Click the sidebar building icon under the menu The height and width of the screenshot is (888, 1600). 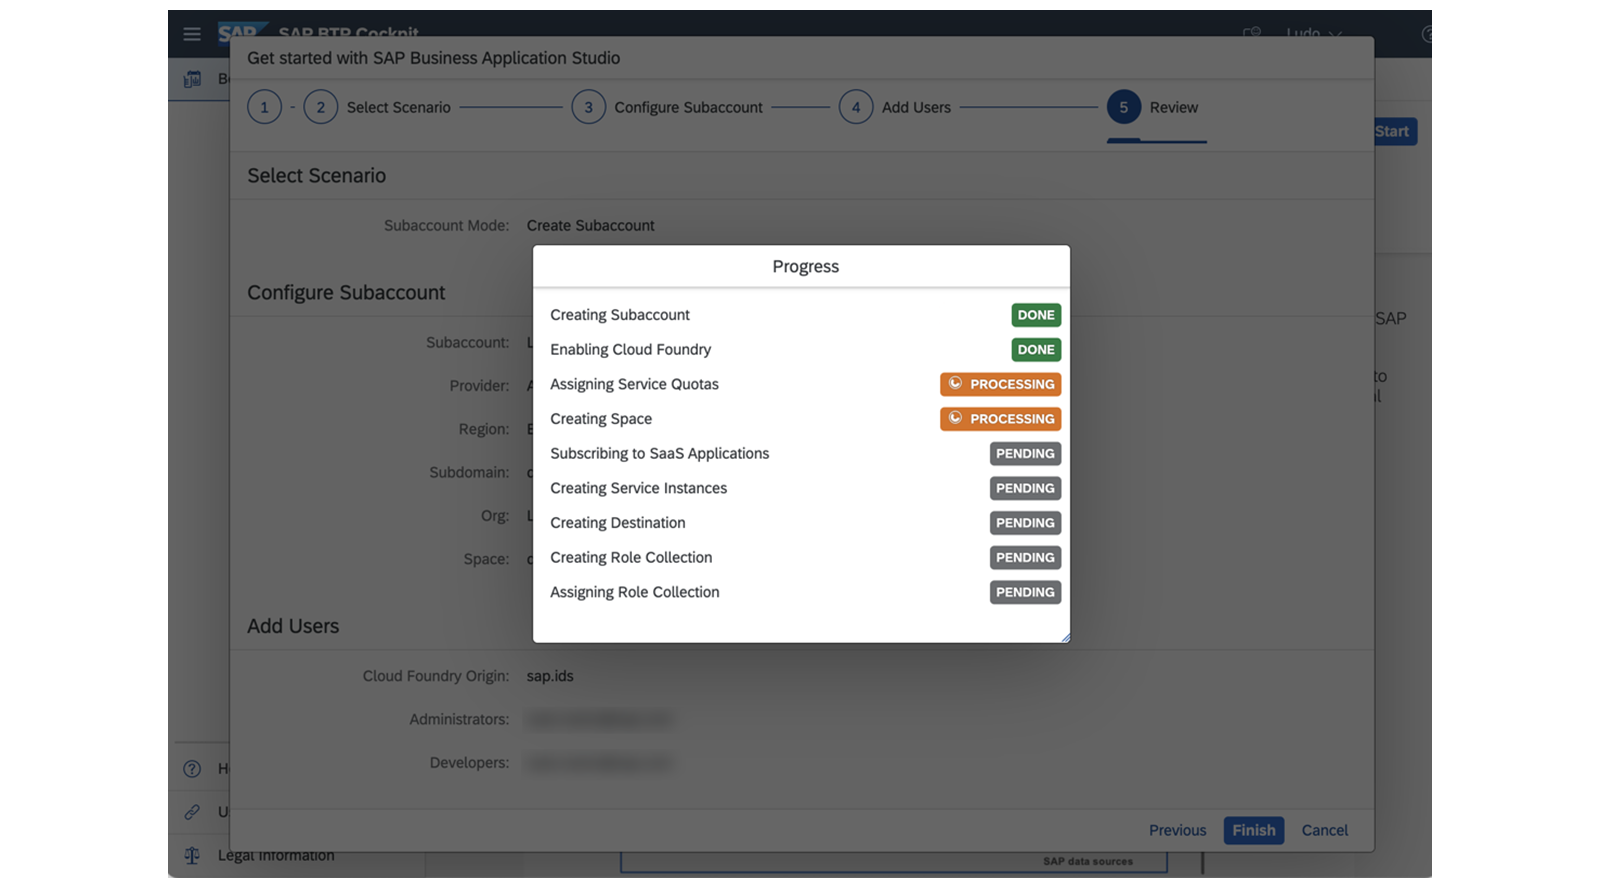pyautogui.click(x=192, y=79)
